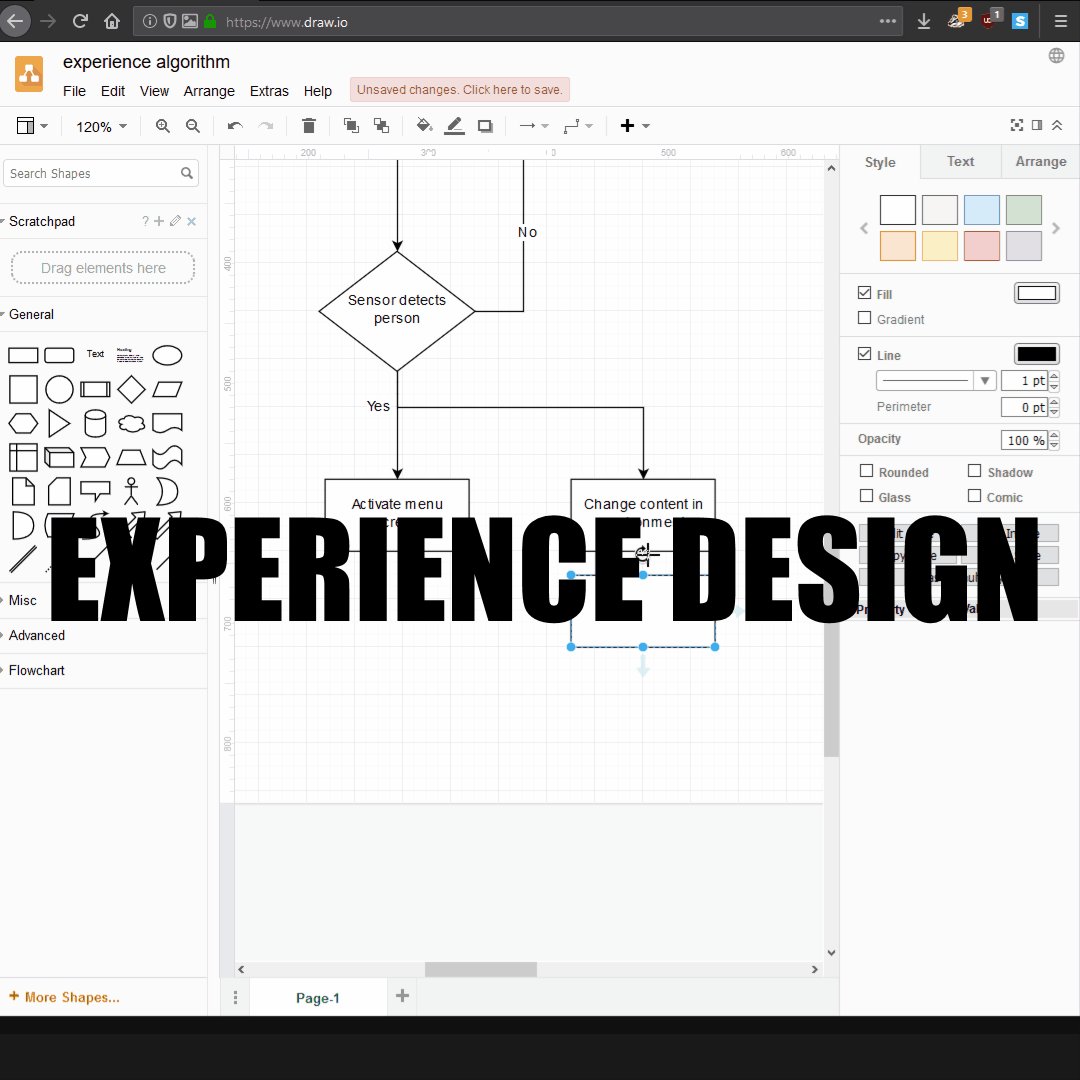
Task: Open the view layout dropdown
Action: click(x=32, y=126)
